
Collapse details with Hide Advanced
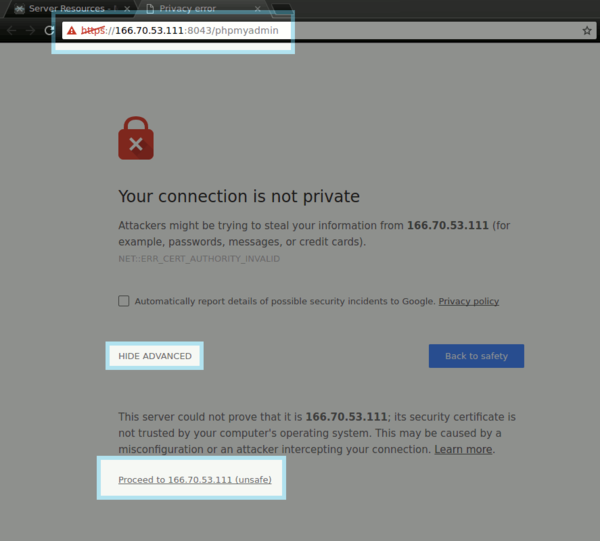[x=155, y=356]
